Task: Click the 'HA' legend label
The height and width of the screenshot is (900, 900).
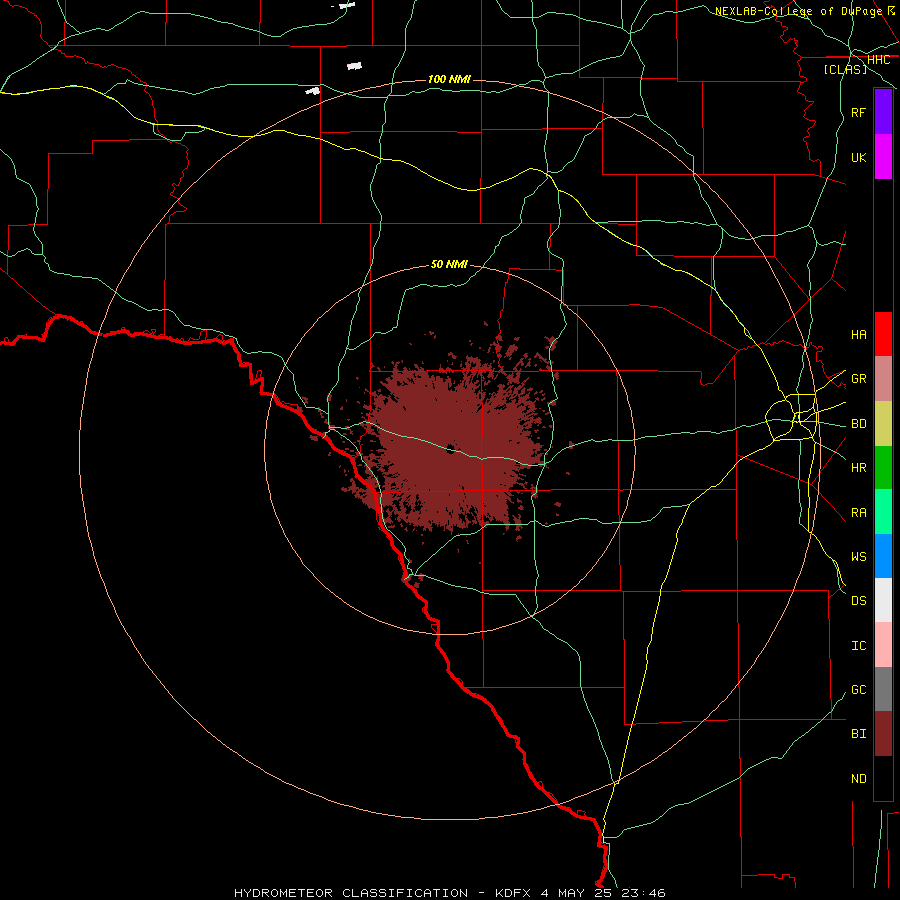Action: coord(858,335)
